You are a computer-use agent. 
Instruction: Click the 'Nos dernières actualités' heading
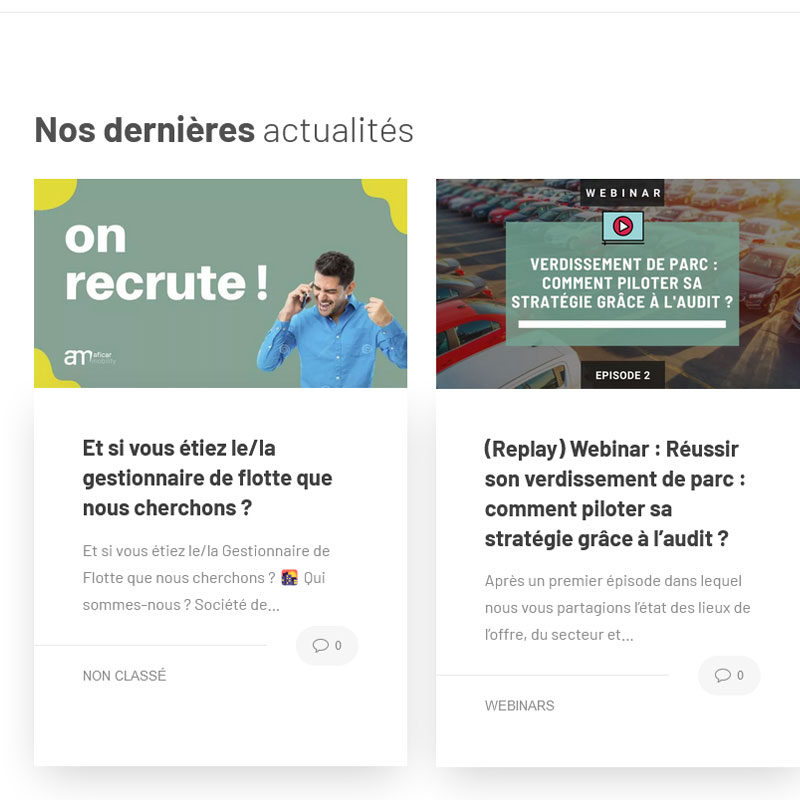pos(224,130)
